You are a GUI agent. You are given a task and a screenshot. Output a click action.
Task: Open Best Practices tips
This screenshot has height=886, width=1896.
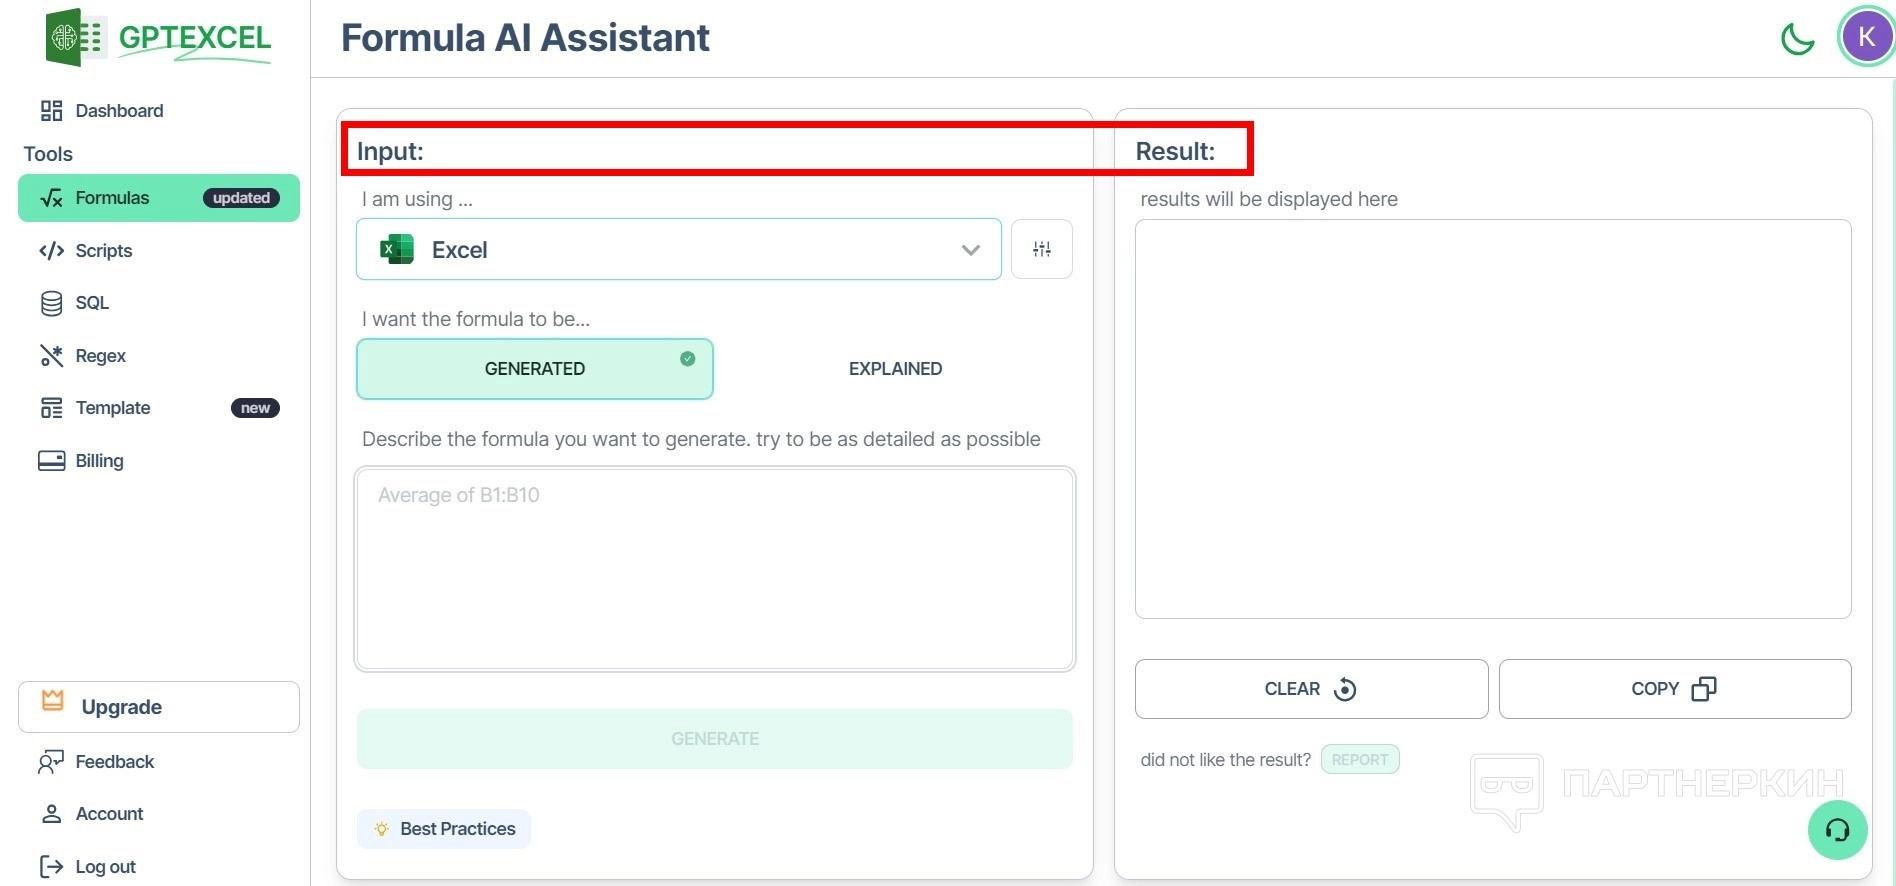444,829
